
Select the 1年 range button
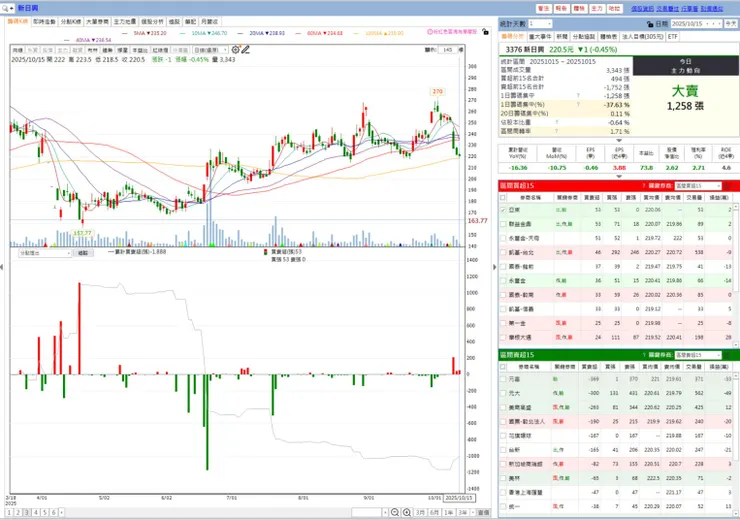(448, 512)
